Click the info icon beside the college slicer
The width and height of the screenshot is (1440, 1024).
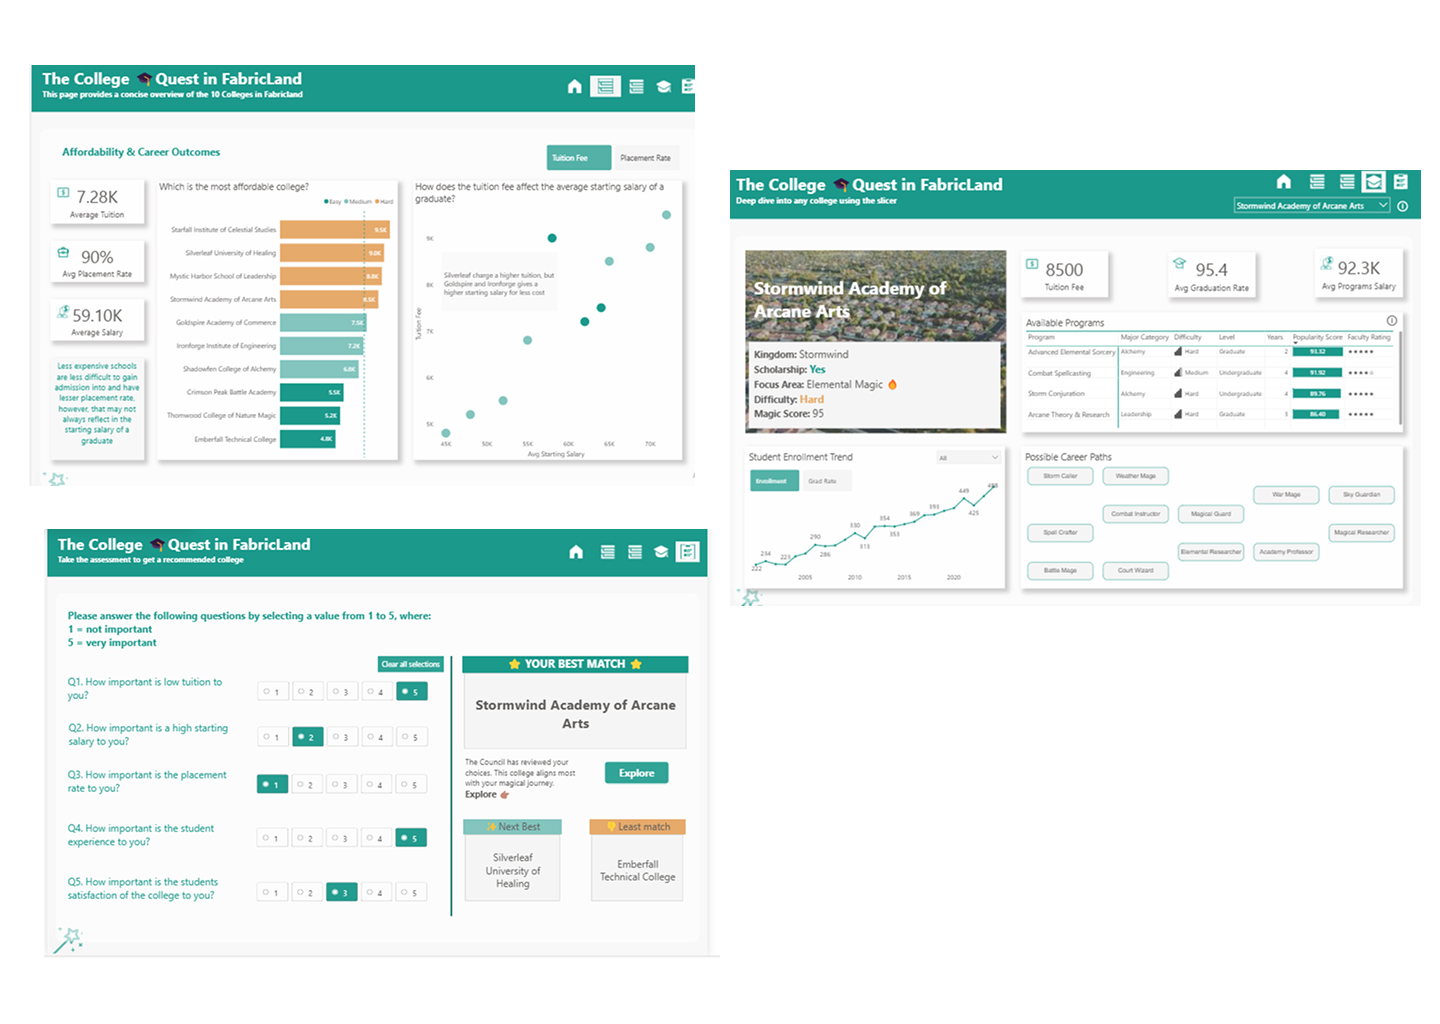[x=1402, y=206]
